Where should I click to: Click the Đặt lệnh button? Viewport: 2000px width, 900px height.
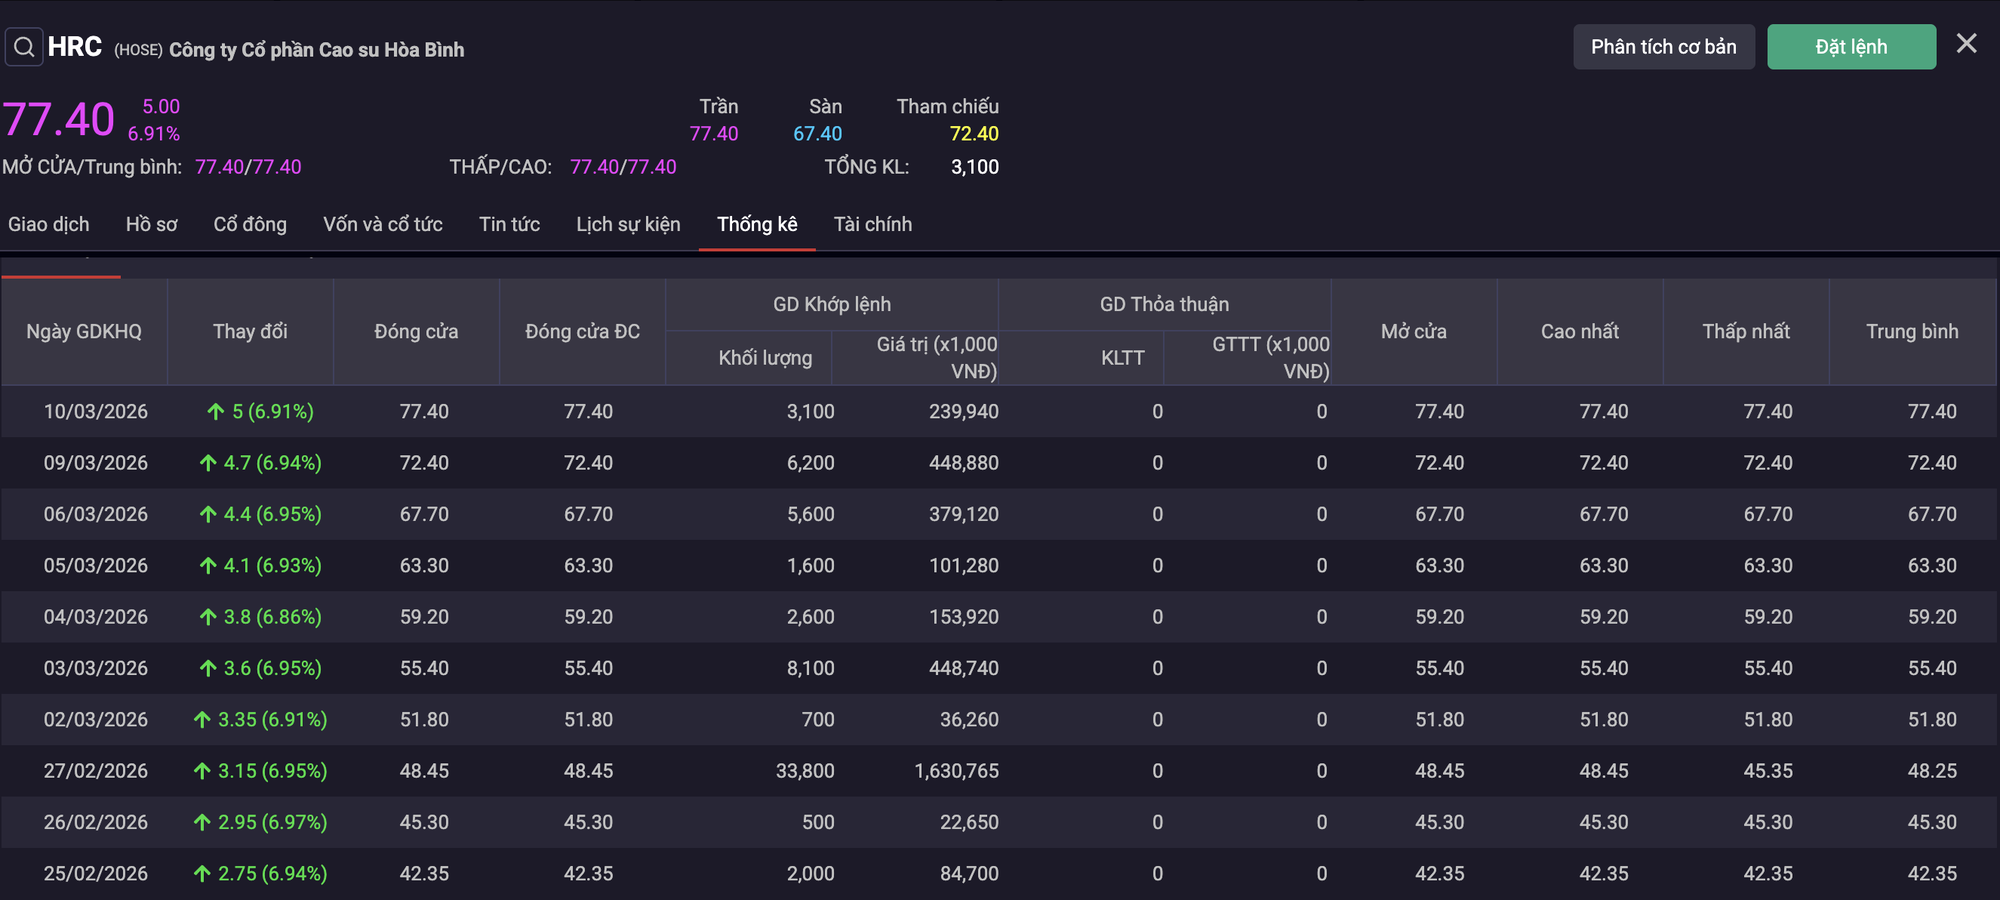tap(1851, 47)
